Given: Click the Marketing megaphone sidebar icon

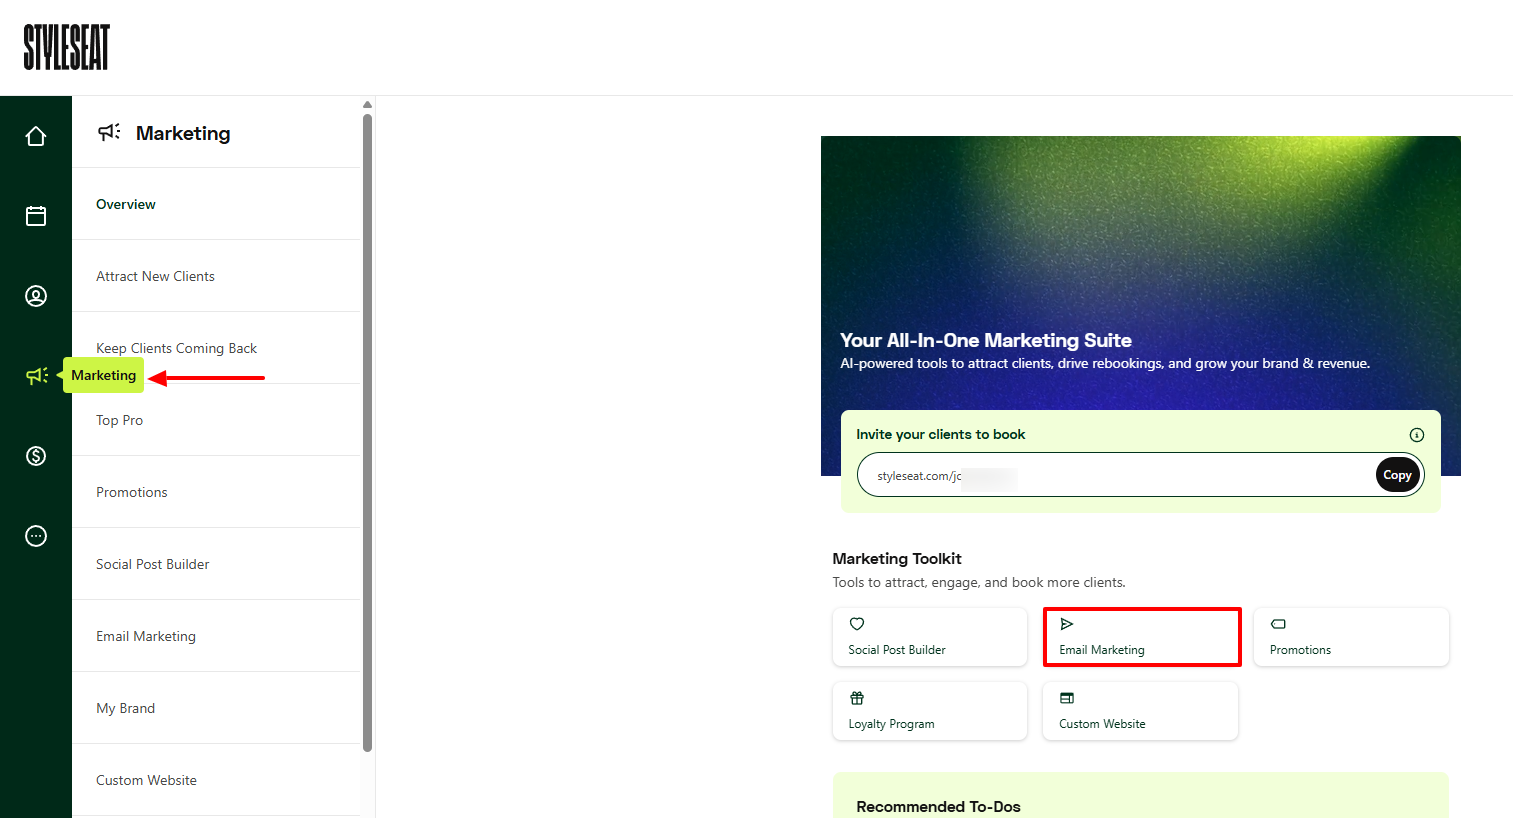Looking at the screenshot, I should tap(36, 375).
